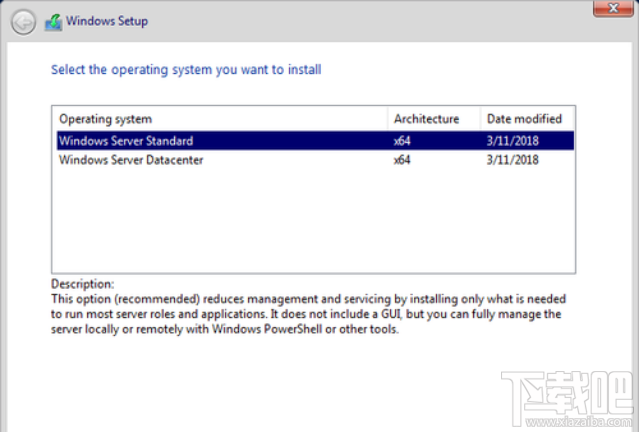Click the 'Select the operating system' heading

pos(186,70)
